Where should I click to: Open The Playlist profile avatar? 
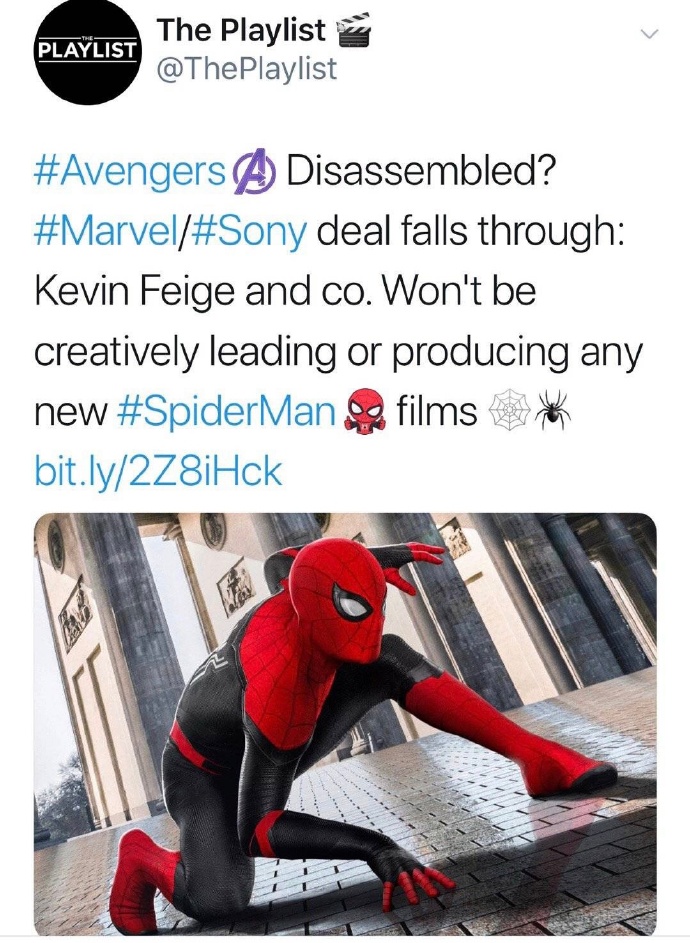(84, 49)
